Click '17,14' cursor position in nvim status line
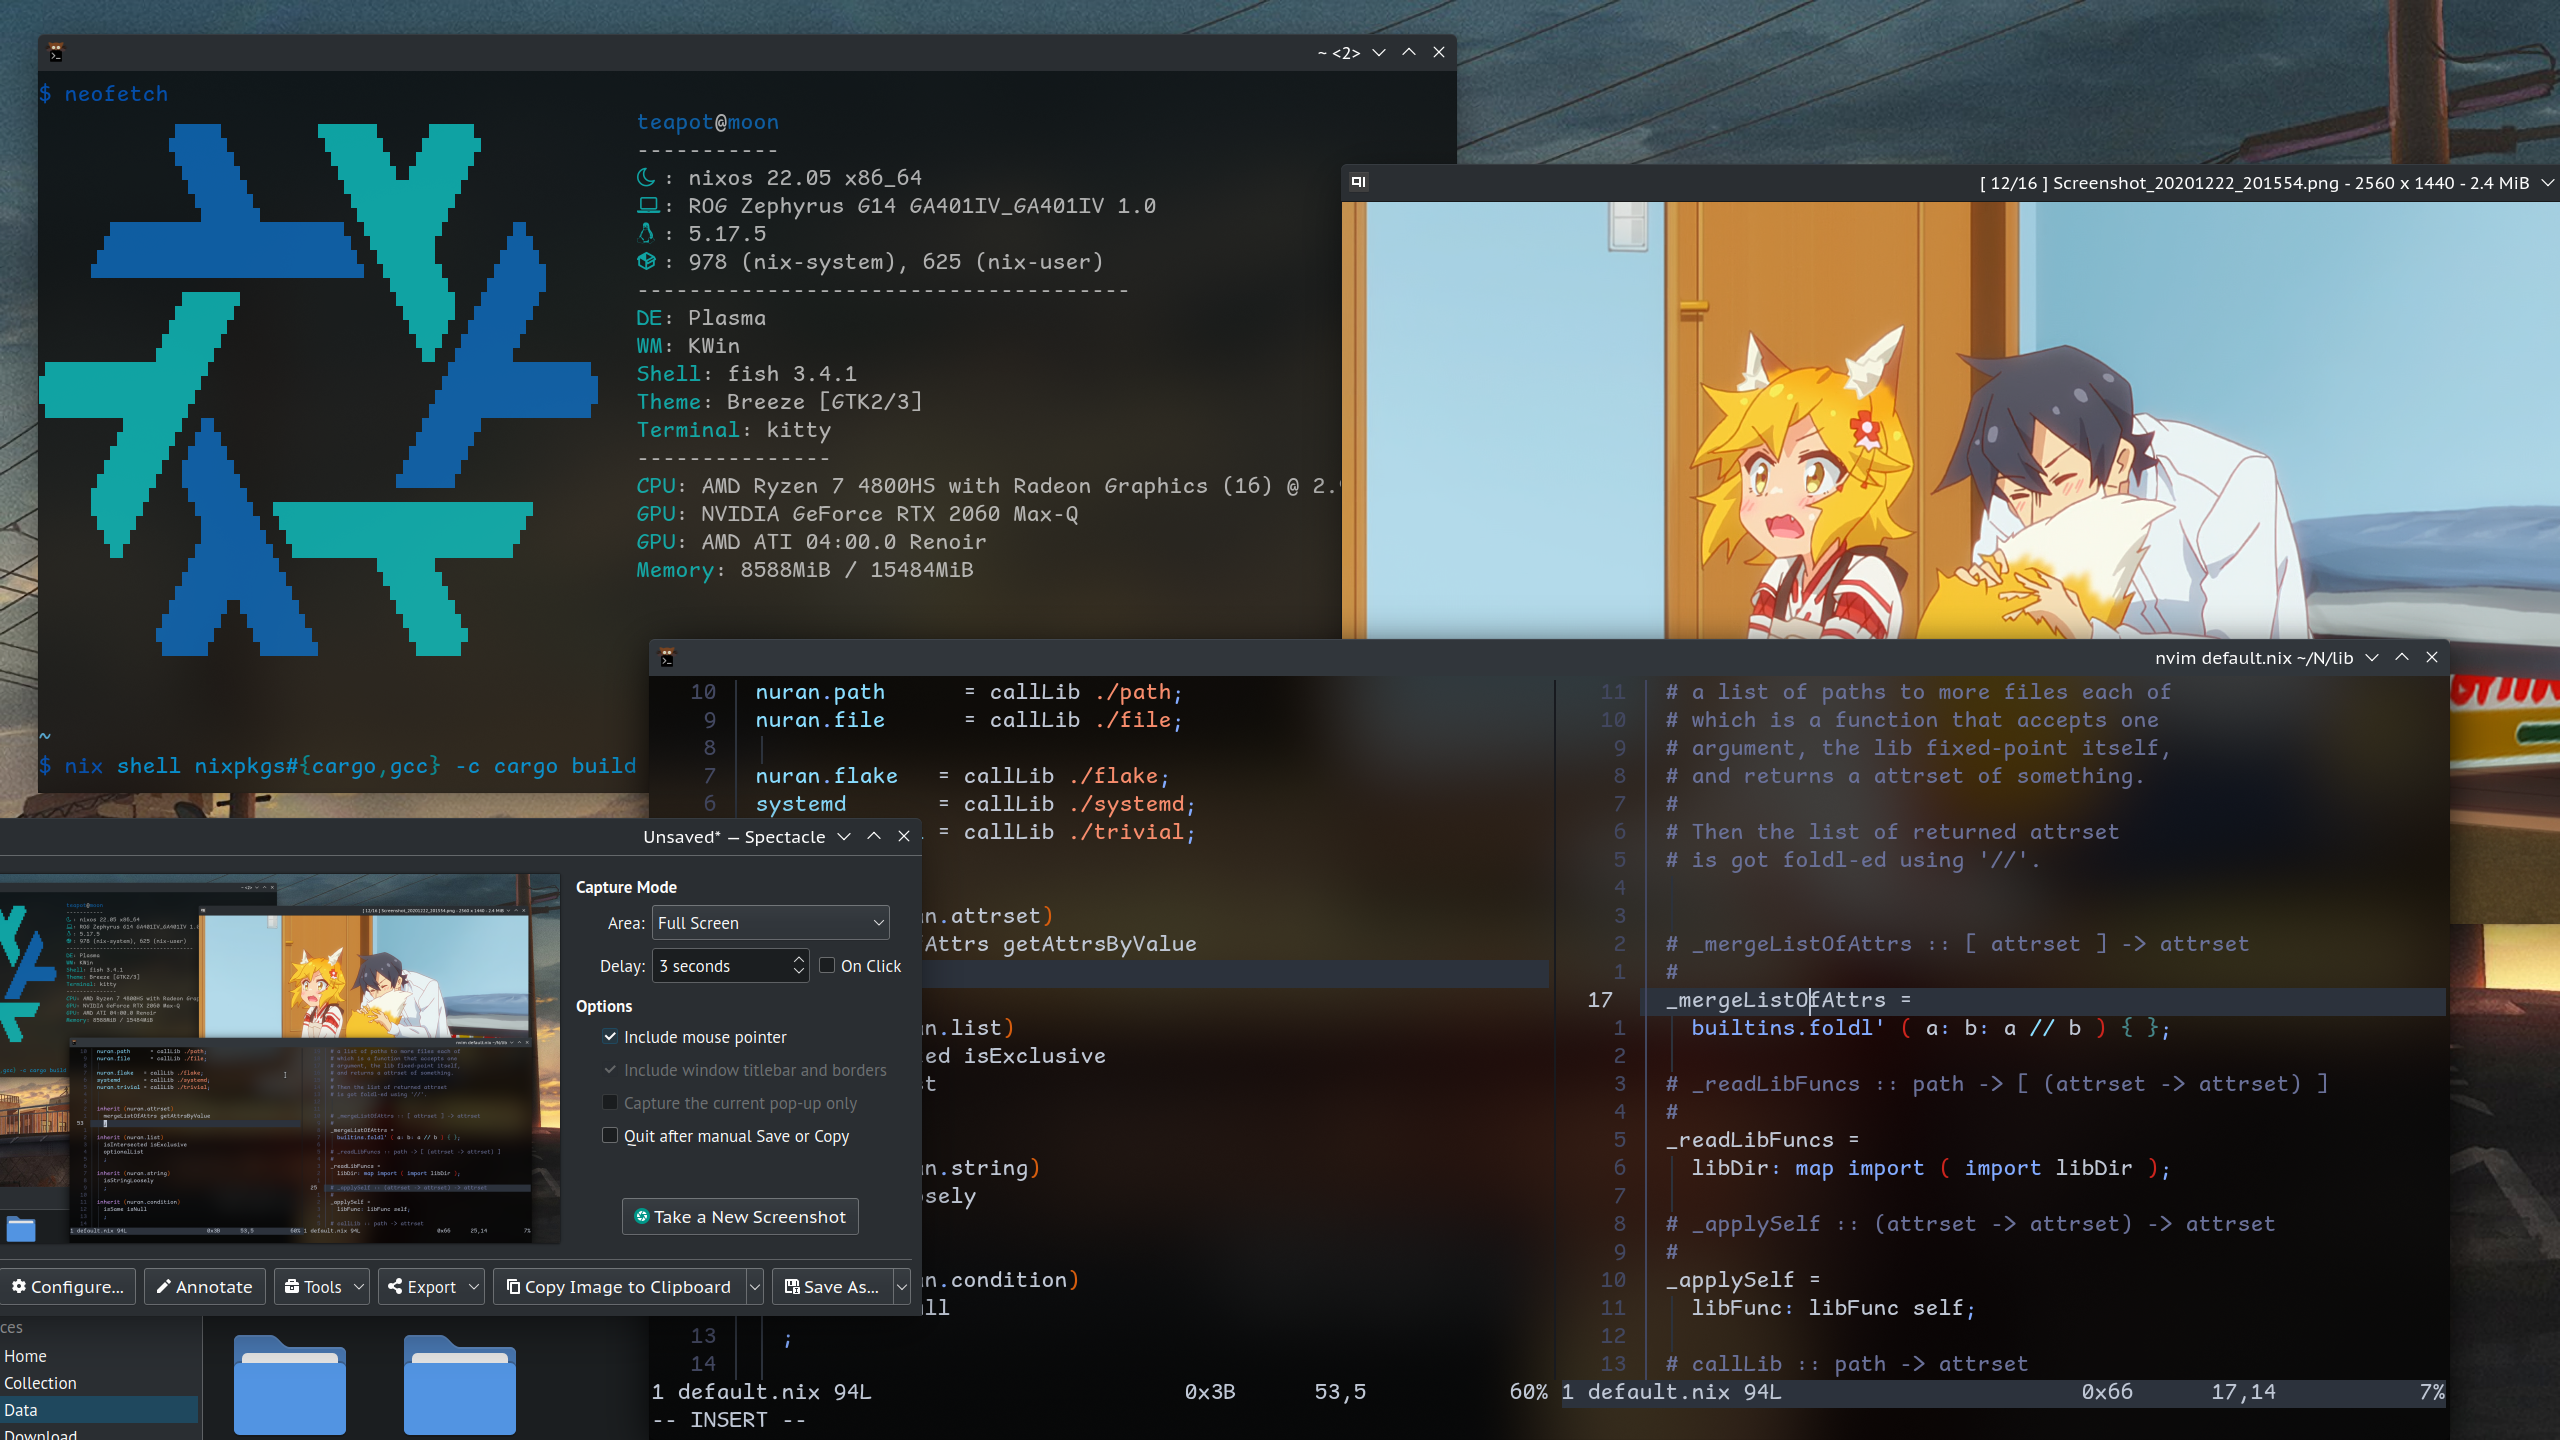Image resolution: width=2560 pixels, height=1440 pixels. (2243, 1392)
